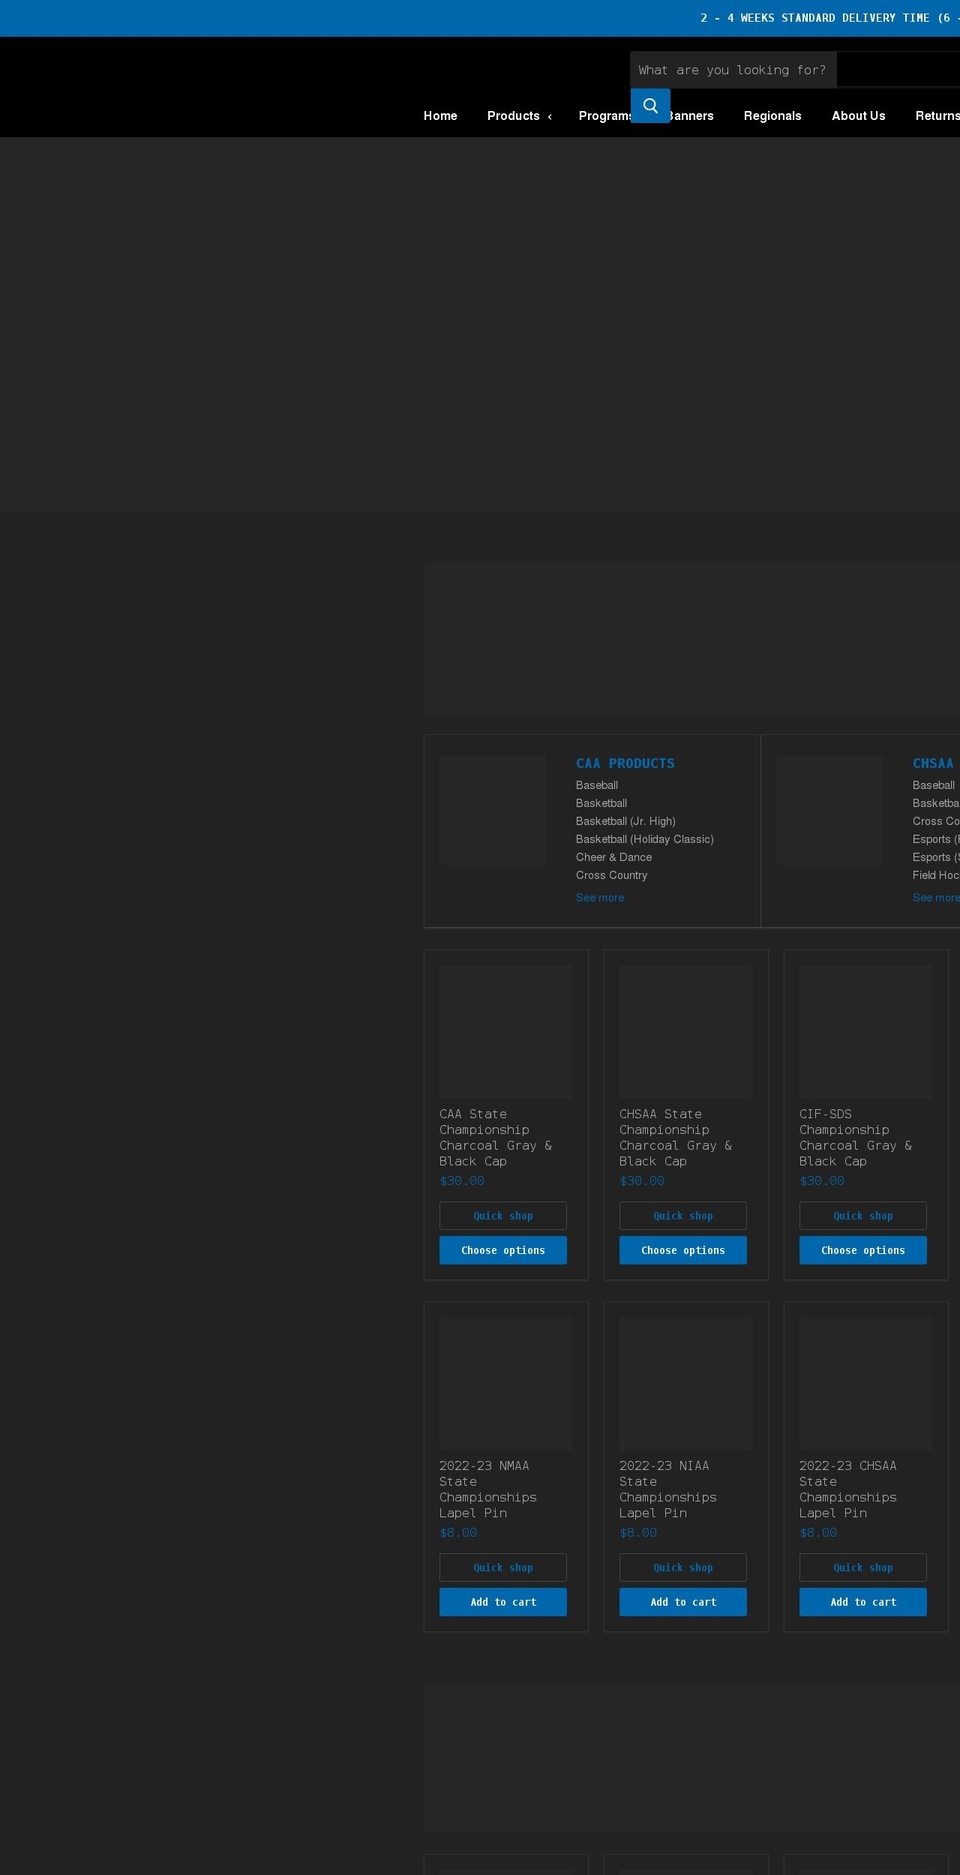960x1875 pixels.
Task: Open the CAA Products thumbnail image
Action: 493,810
